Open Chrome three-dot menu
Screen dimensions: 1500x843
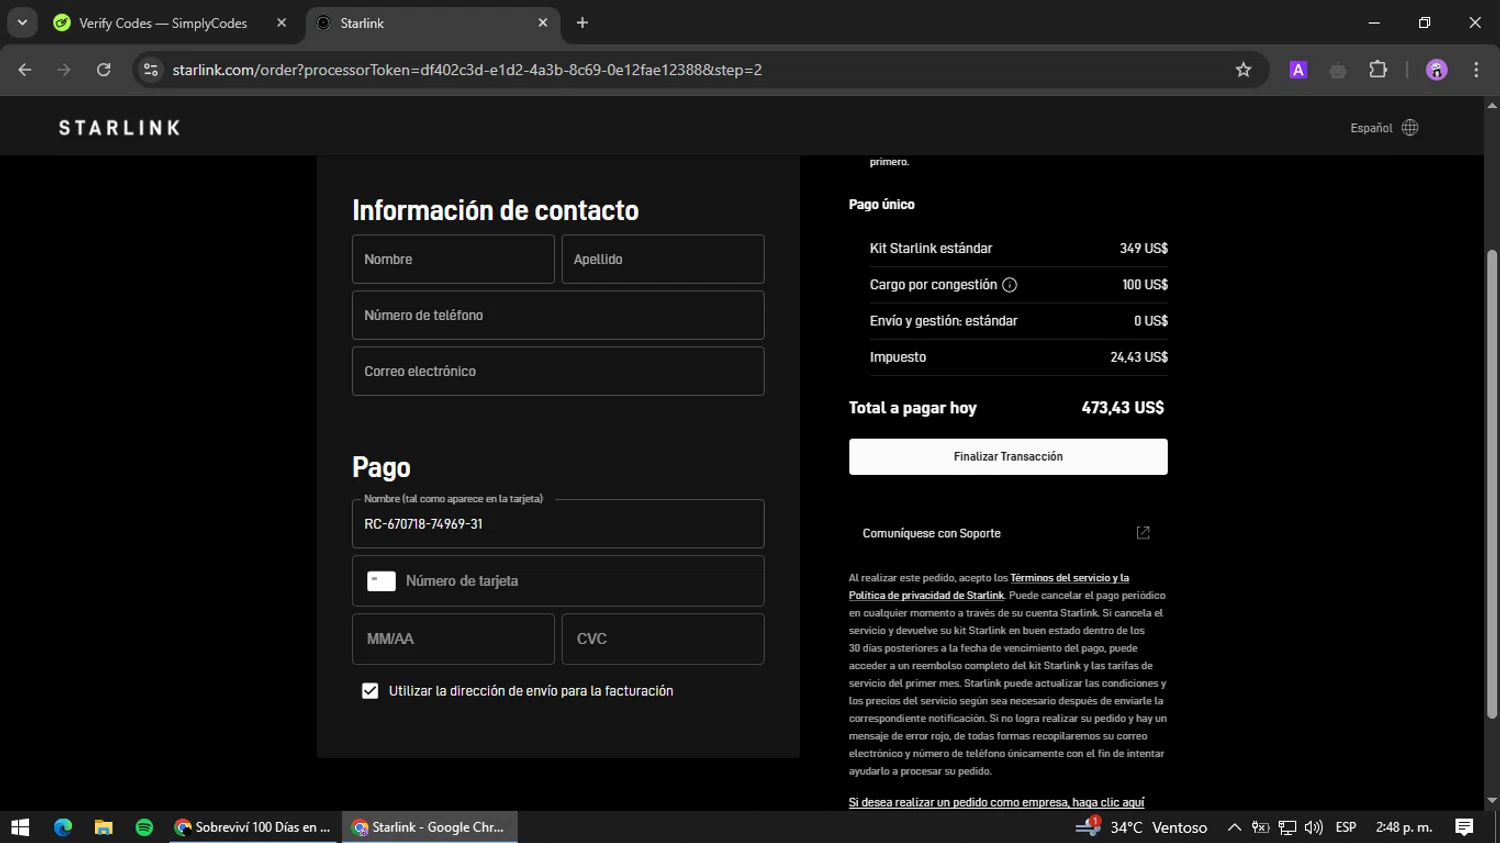[1476, 70]
